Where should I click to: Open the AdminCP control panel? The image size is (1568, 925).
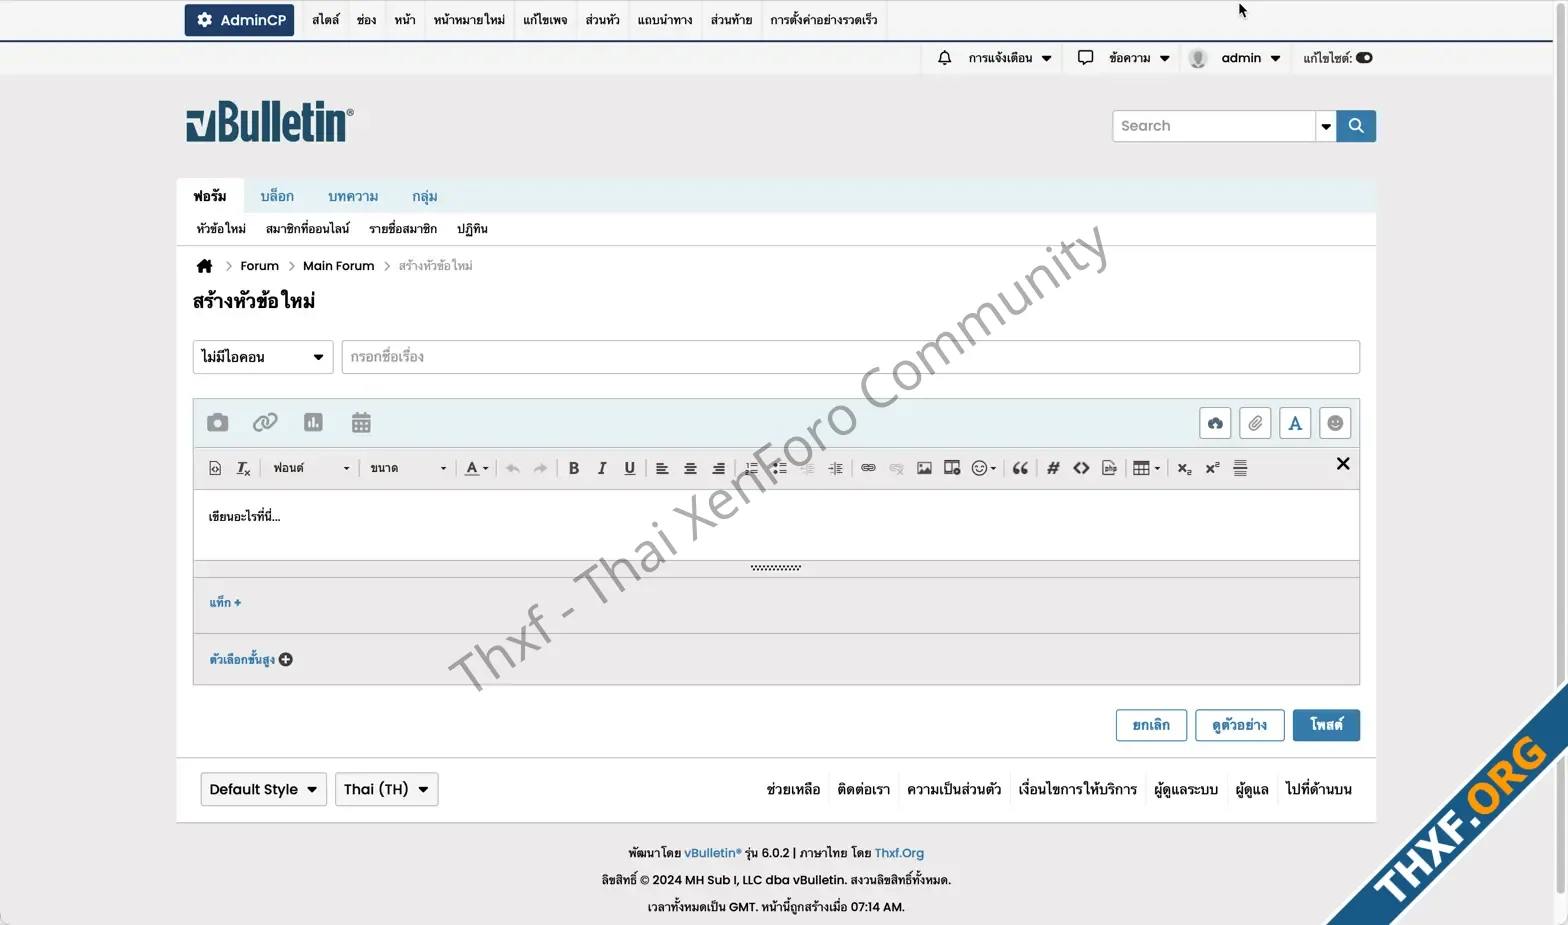coord(239,20)
